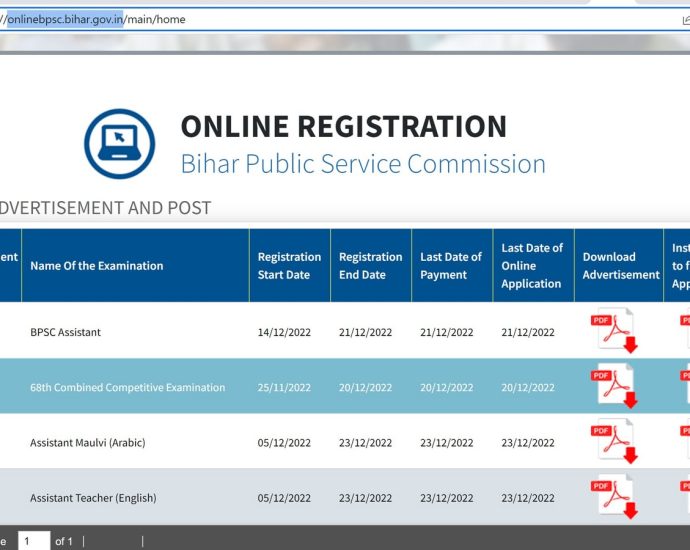Select the BPSC Assistant examination row
690x550 pixels.
65,332
